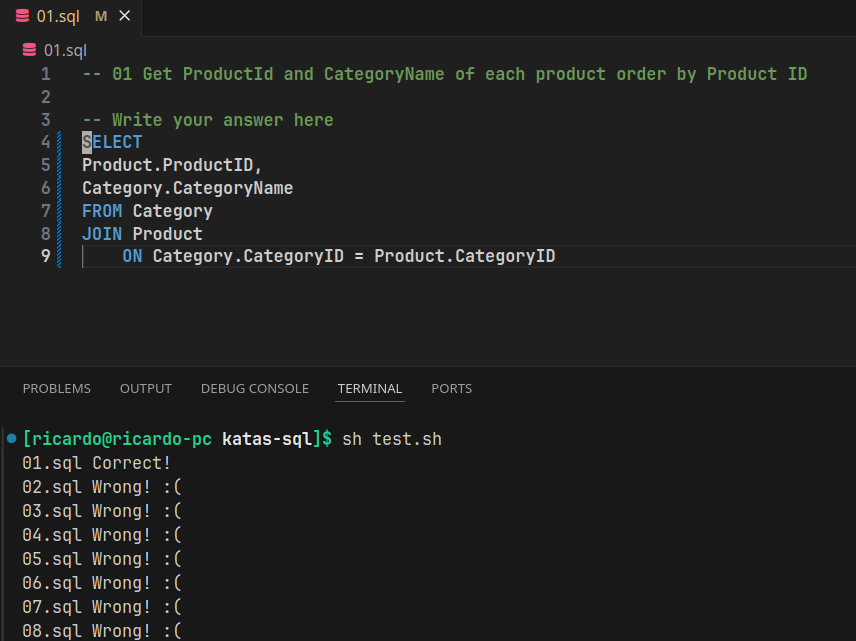Click the database icon in the breadcrumb
The width and height of the screenshot is (856, 641).
tap(28, 50)
